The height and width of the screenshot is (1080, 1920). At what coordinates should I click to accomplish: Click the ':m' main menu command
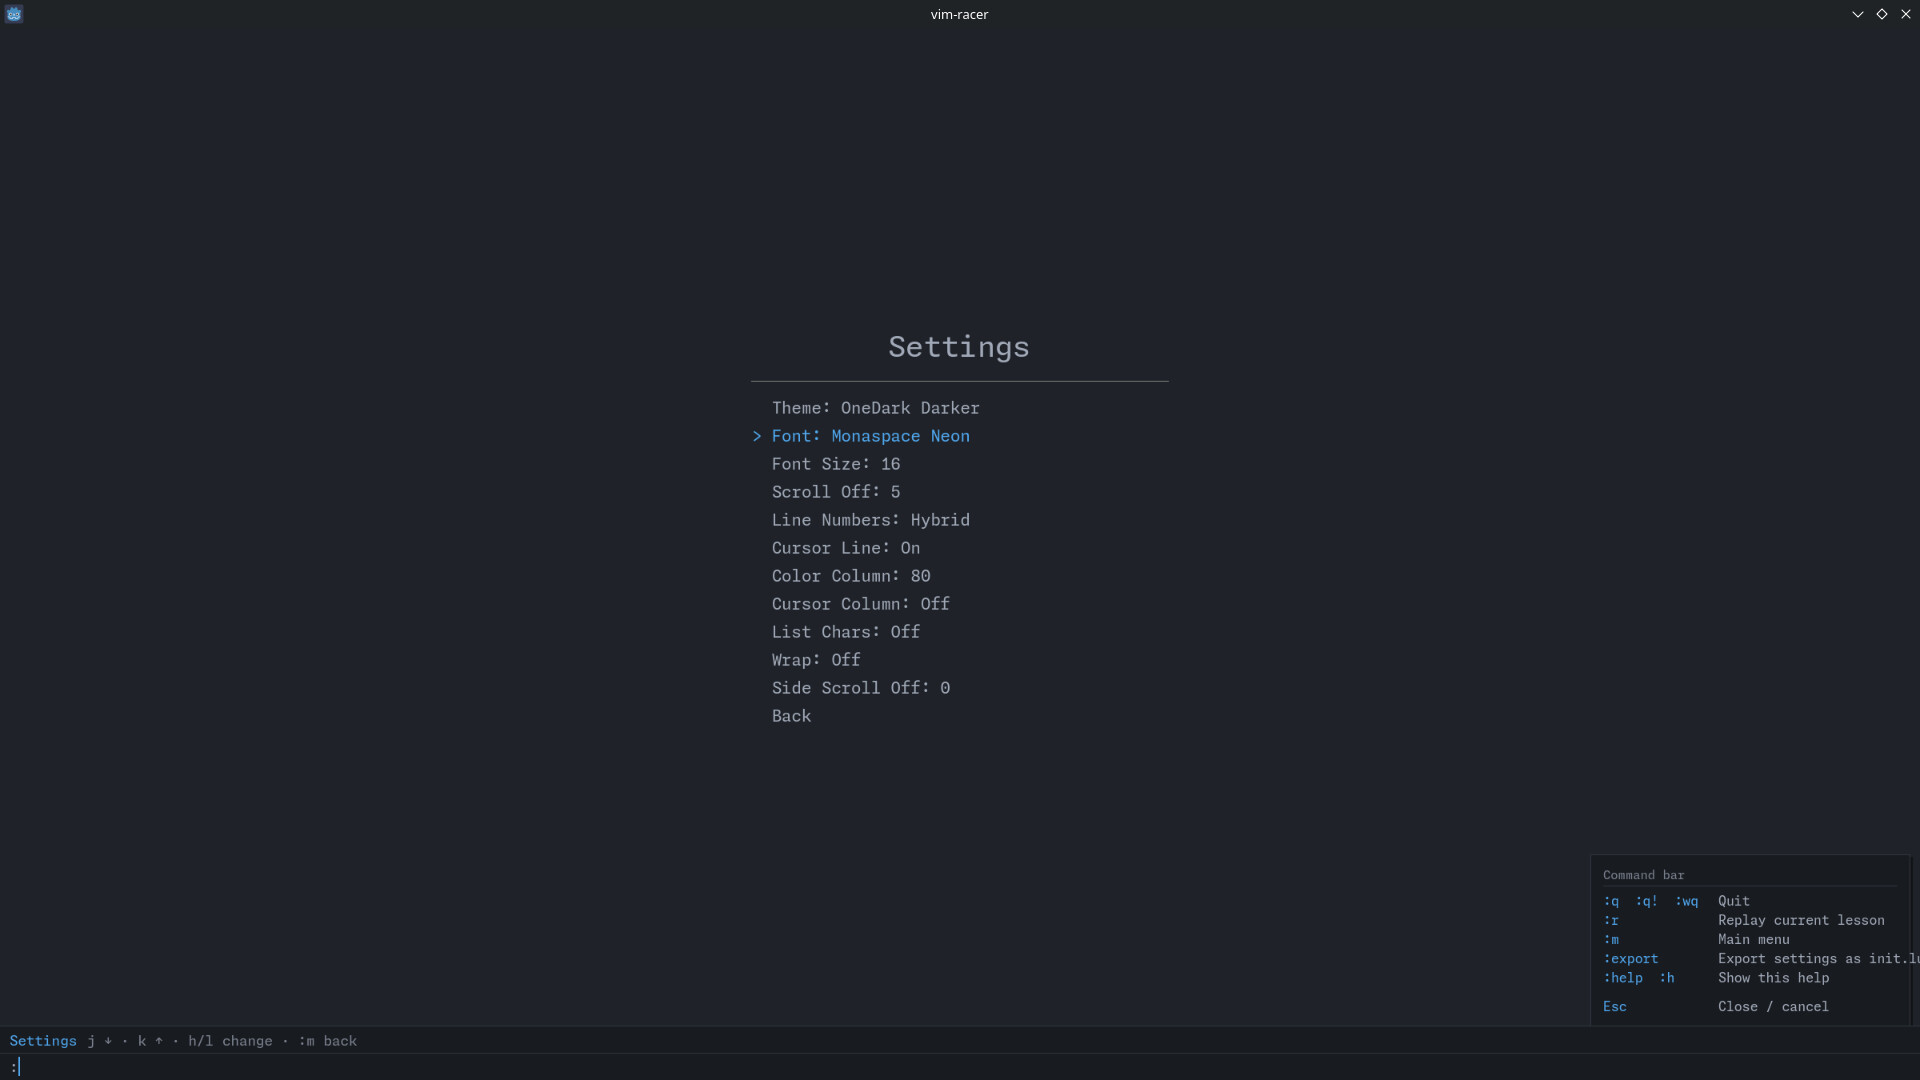[1611, 939]
